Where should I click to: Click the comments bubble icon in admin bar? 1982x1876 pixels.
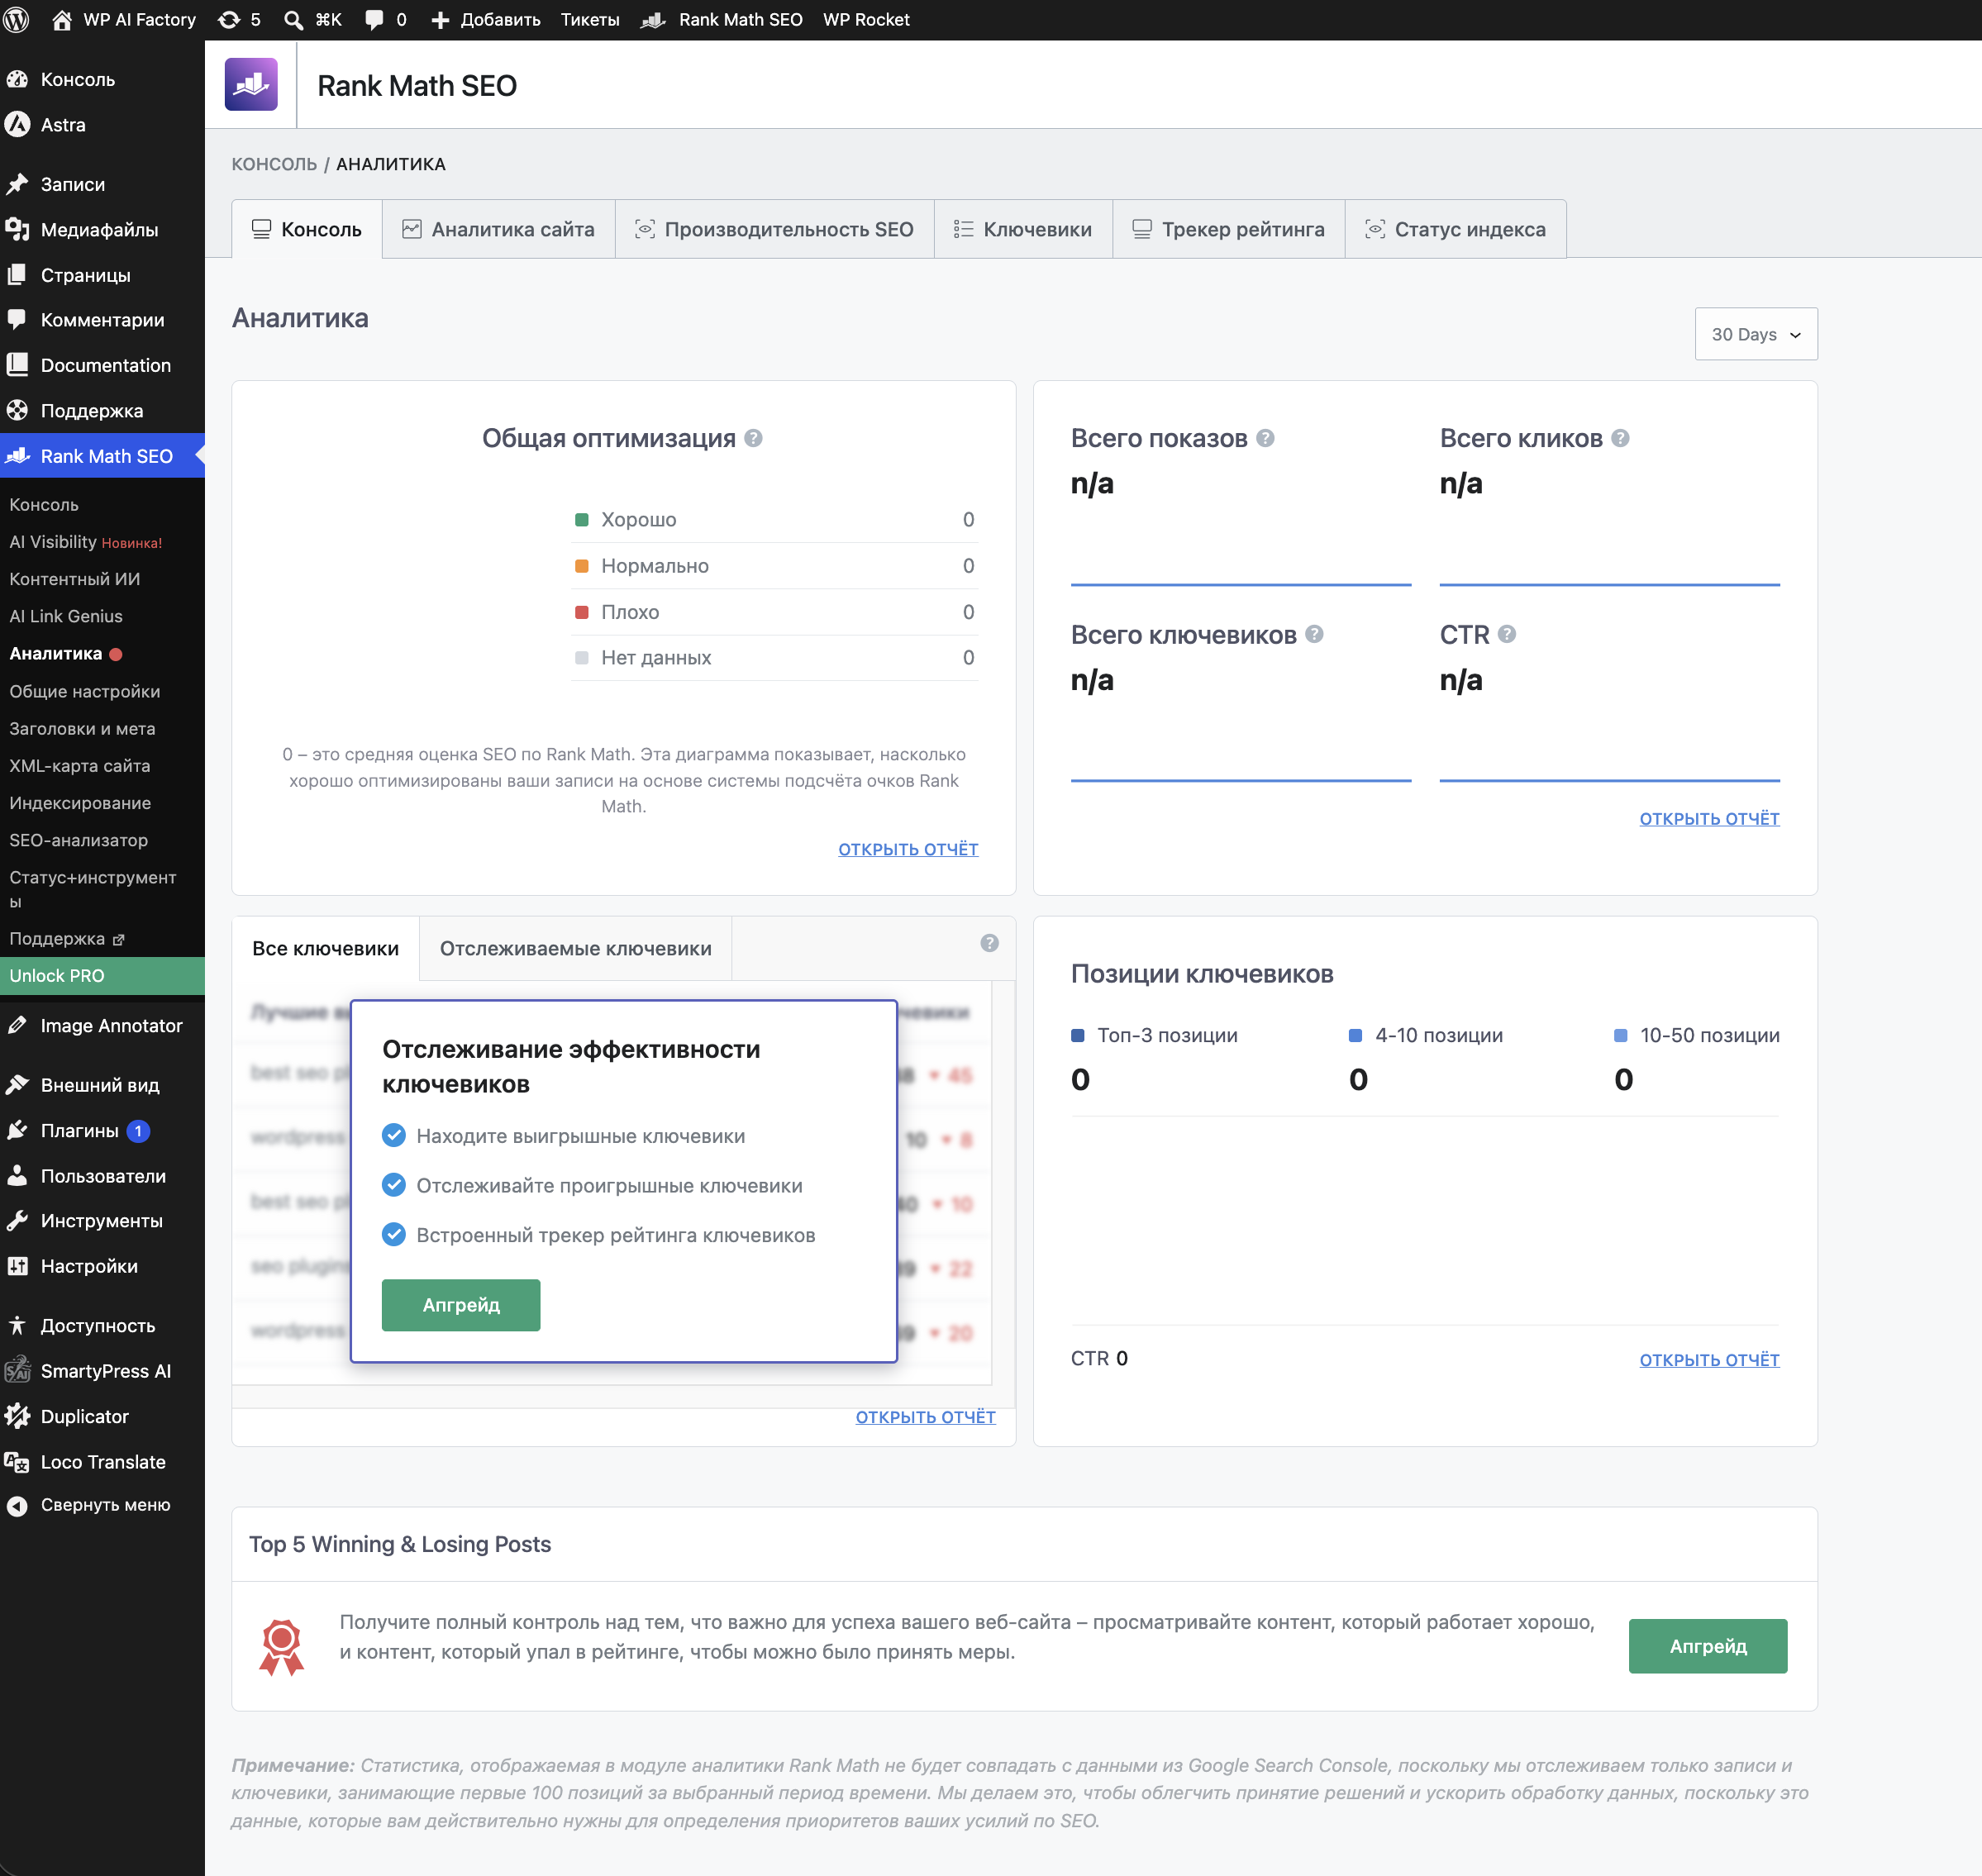coord(374,20)
